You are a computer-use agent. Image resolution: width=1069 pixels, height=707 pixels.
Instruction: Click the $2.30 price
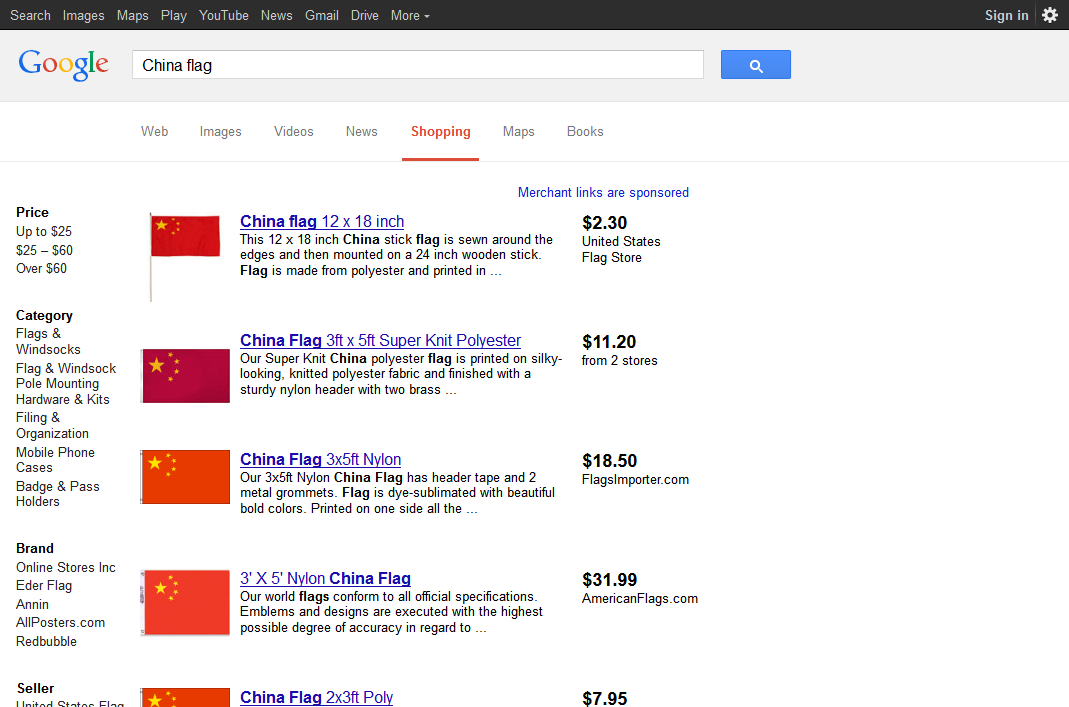[x=604, y=223]
